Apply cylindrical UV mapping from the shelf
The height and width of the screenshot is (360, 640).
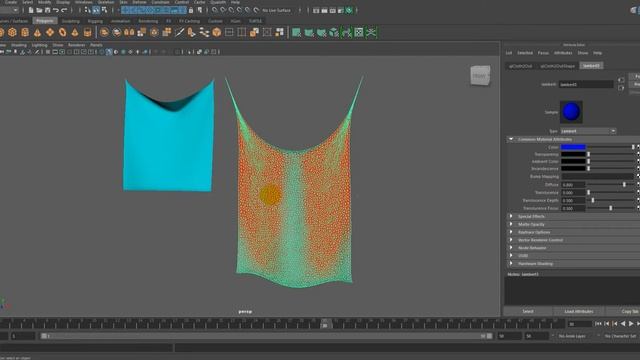[309, 32]
